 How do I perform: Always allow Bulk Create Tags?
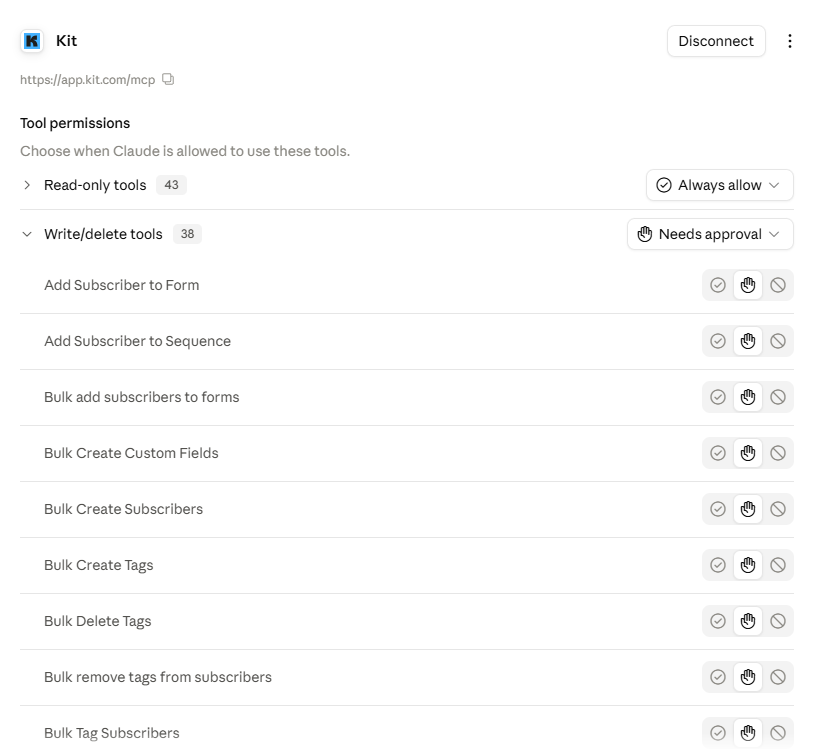(x=718, y=565)
